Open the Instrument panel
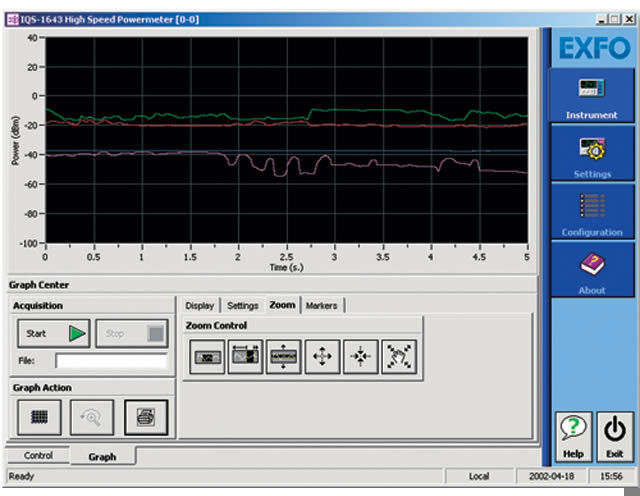The image size is (640, 496). tap(591, 96)
